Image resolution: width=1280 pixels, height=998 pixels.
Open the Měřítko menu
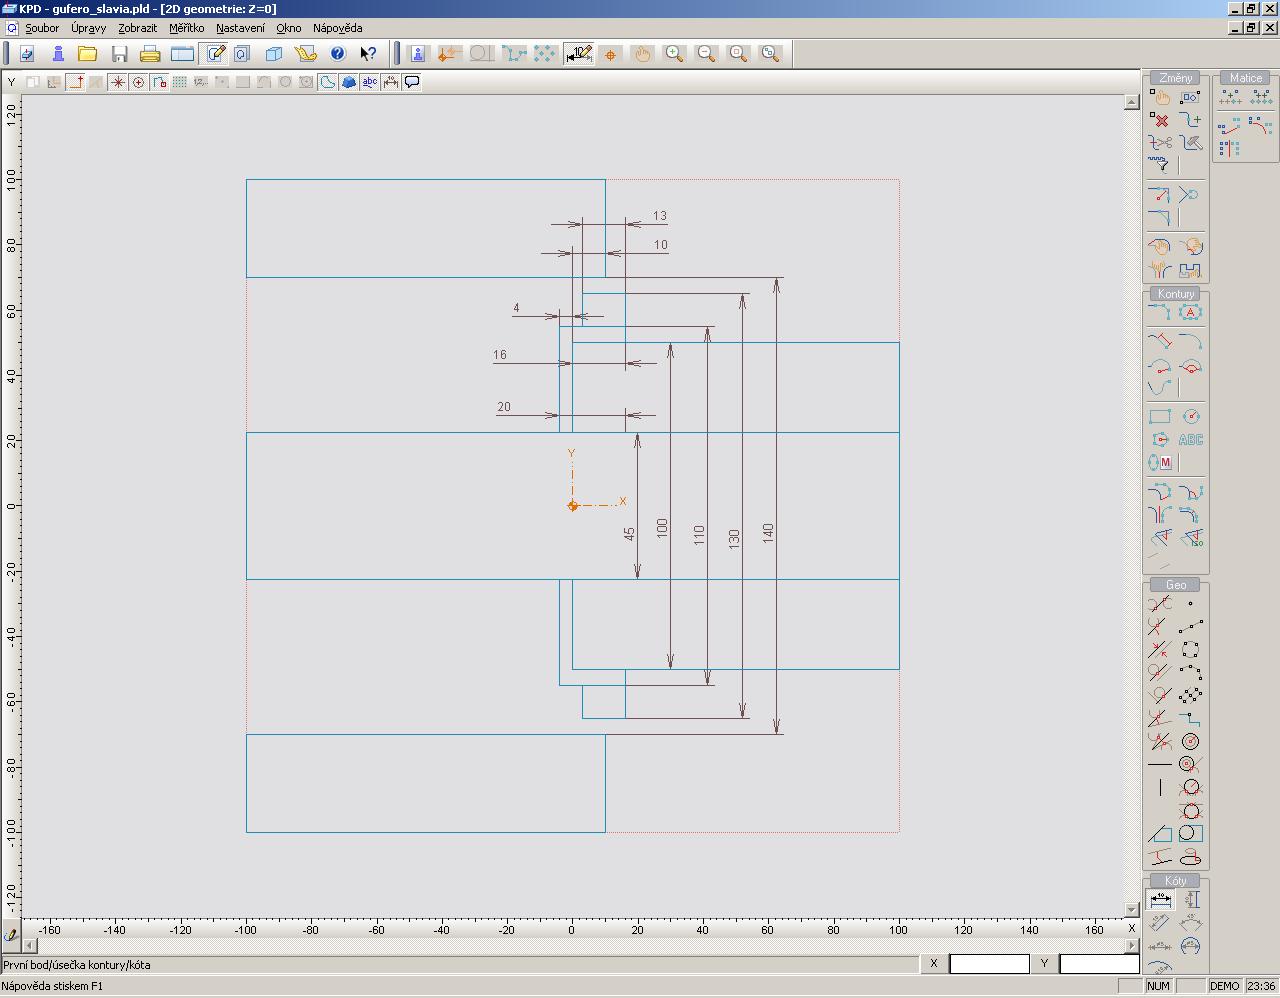point(186,28)
